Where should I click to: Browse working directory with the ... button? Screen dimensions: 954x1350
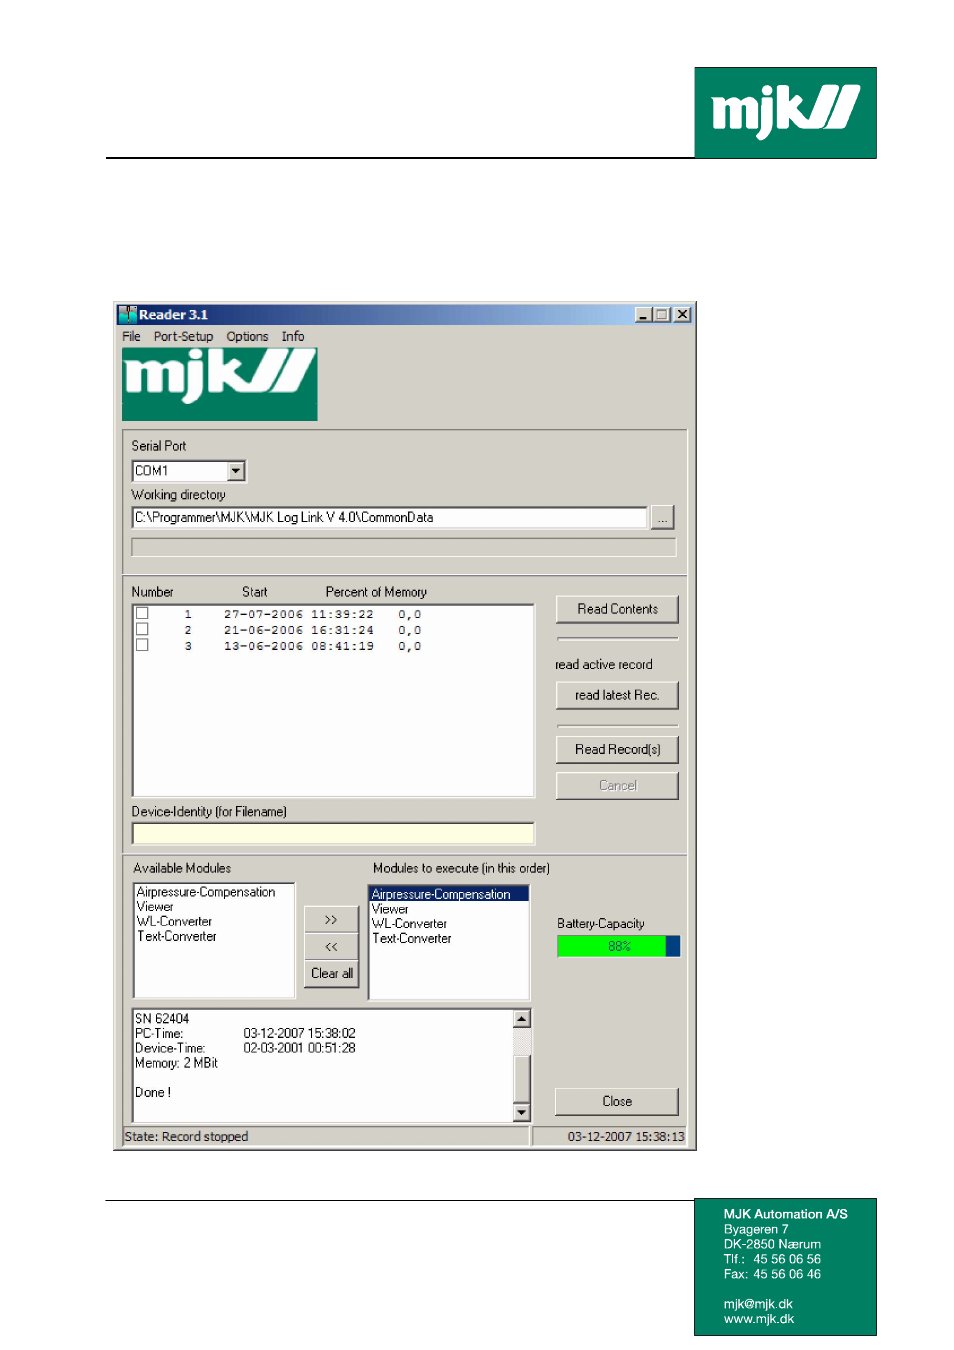(662, 518)
